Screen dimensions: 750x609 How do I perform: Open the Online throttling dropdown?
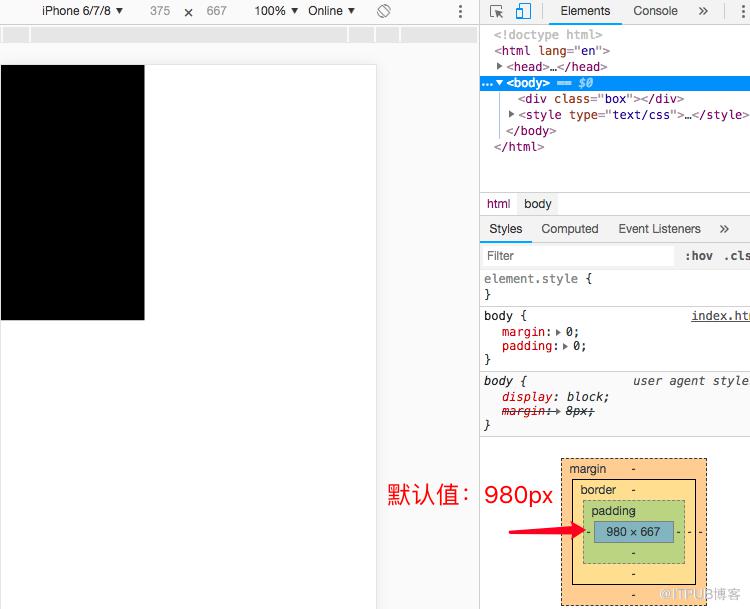point(331,11)
